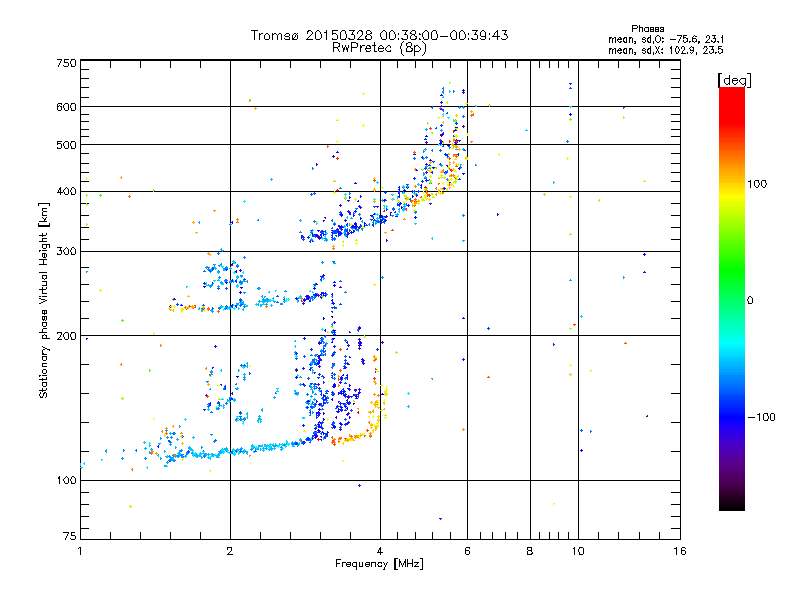The width and height of the screenshot is (800, 600).
Task: Click x-axis tick label '8'
Action: coord(530,551)
